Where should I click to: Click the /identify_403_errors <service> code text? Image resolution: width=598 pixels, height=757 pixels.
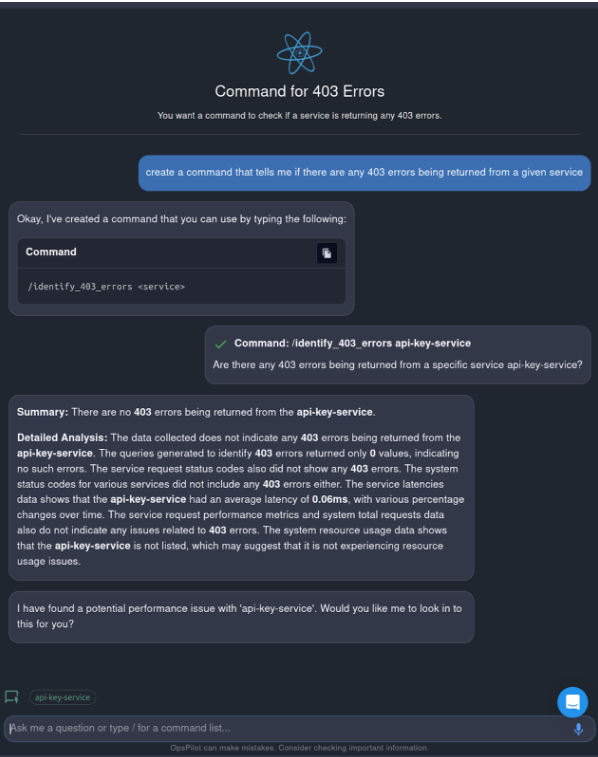pos(106,287)
